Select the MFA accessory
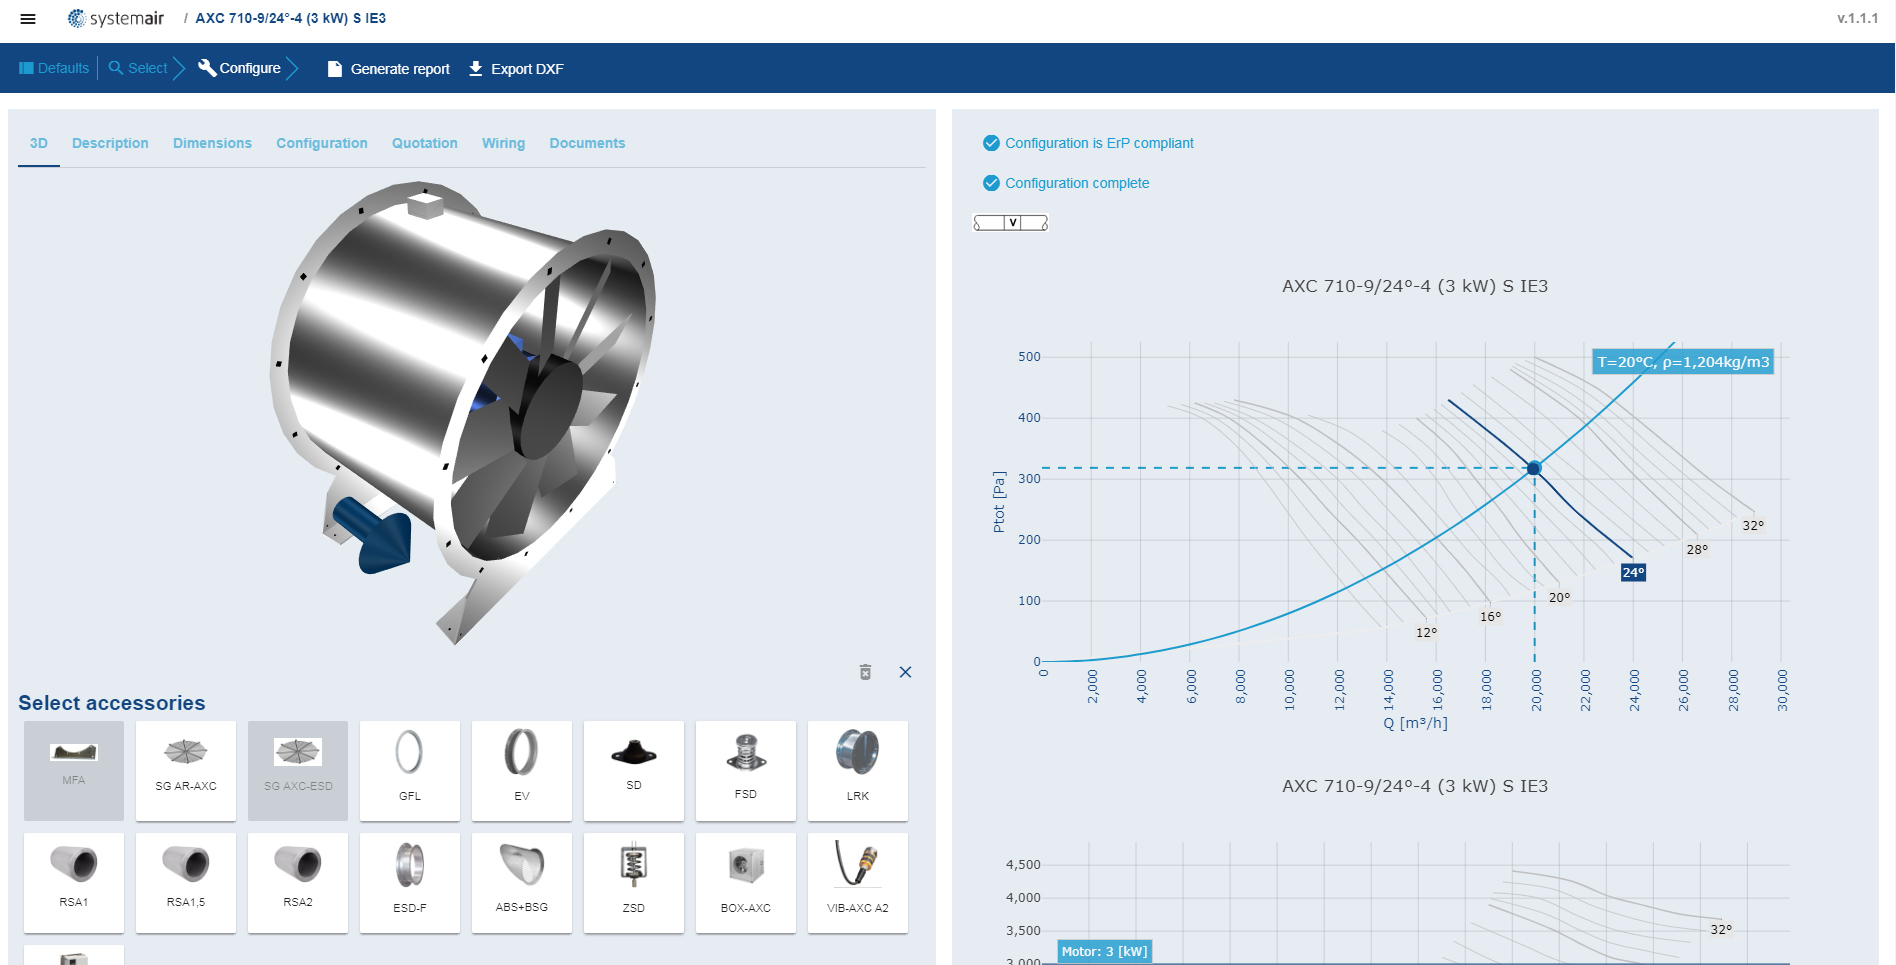Image resolution: width=1896 pixels, height=965 pixels. click(x=74, y=771)
